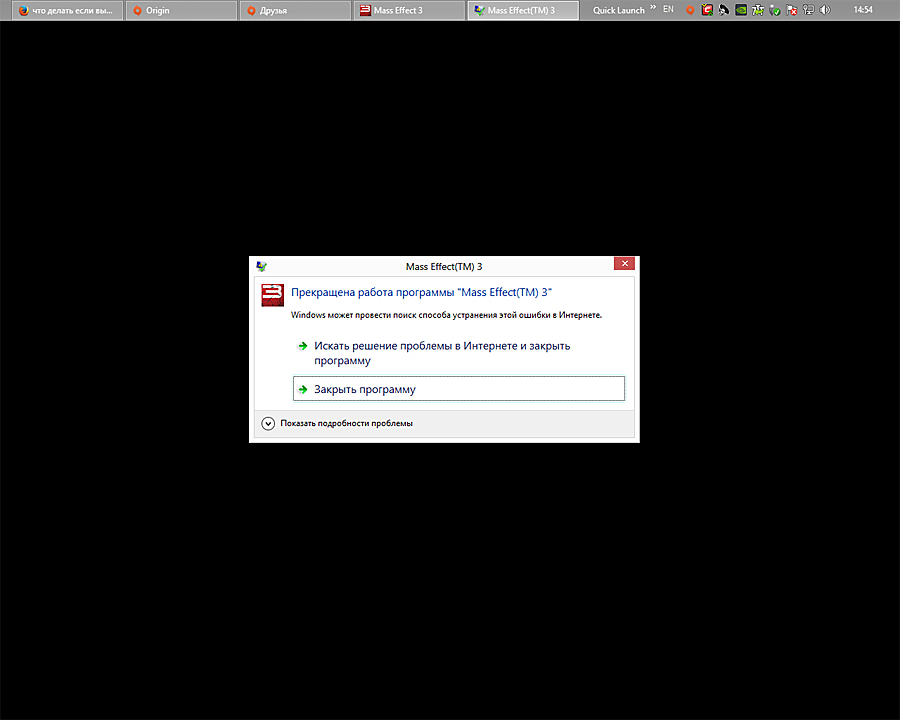The height and width of the screenshot is (720, 900).
Task: Switch to the Mass Effect 3 taskbar button
Action: tap(409, 10)
